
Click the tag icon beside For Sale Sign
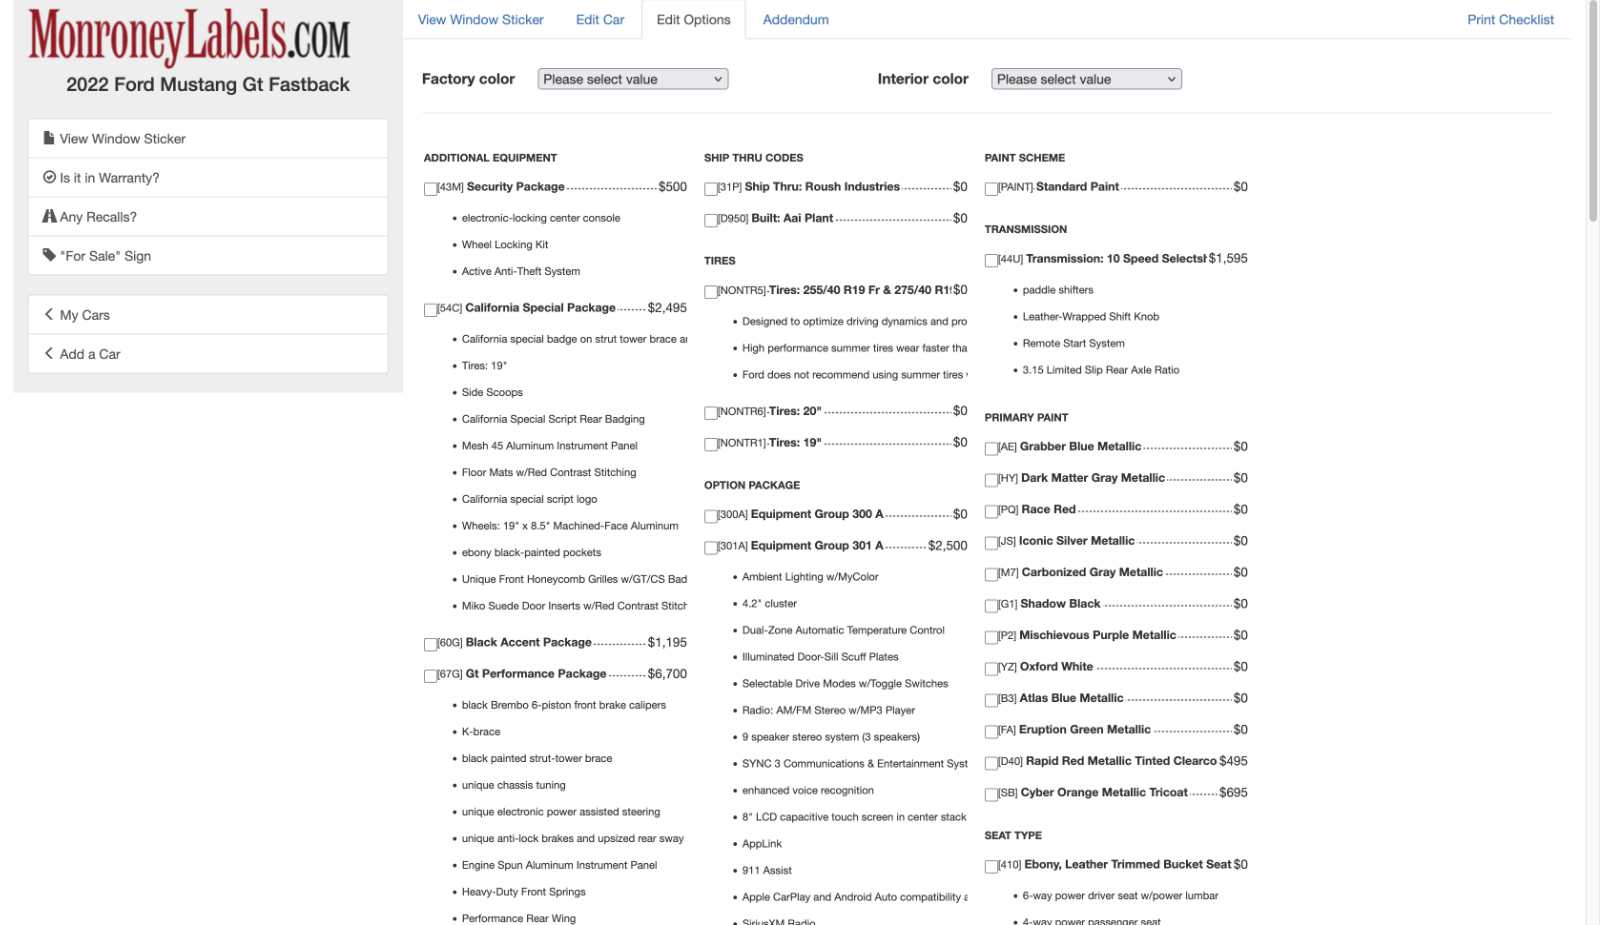click(x=49, y=255)
